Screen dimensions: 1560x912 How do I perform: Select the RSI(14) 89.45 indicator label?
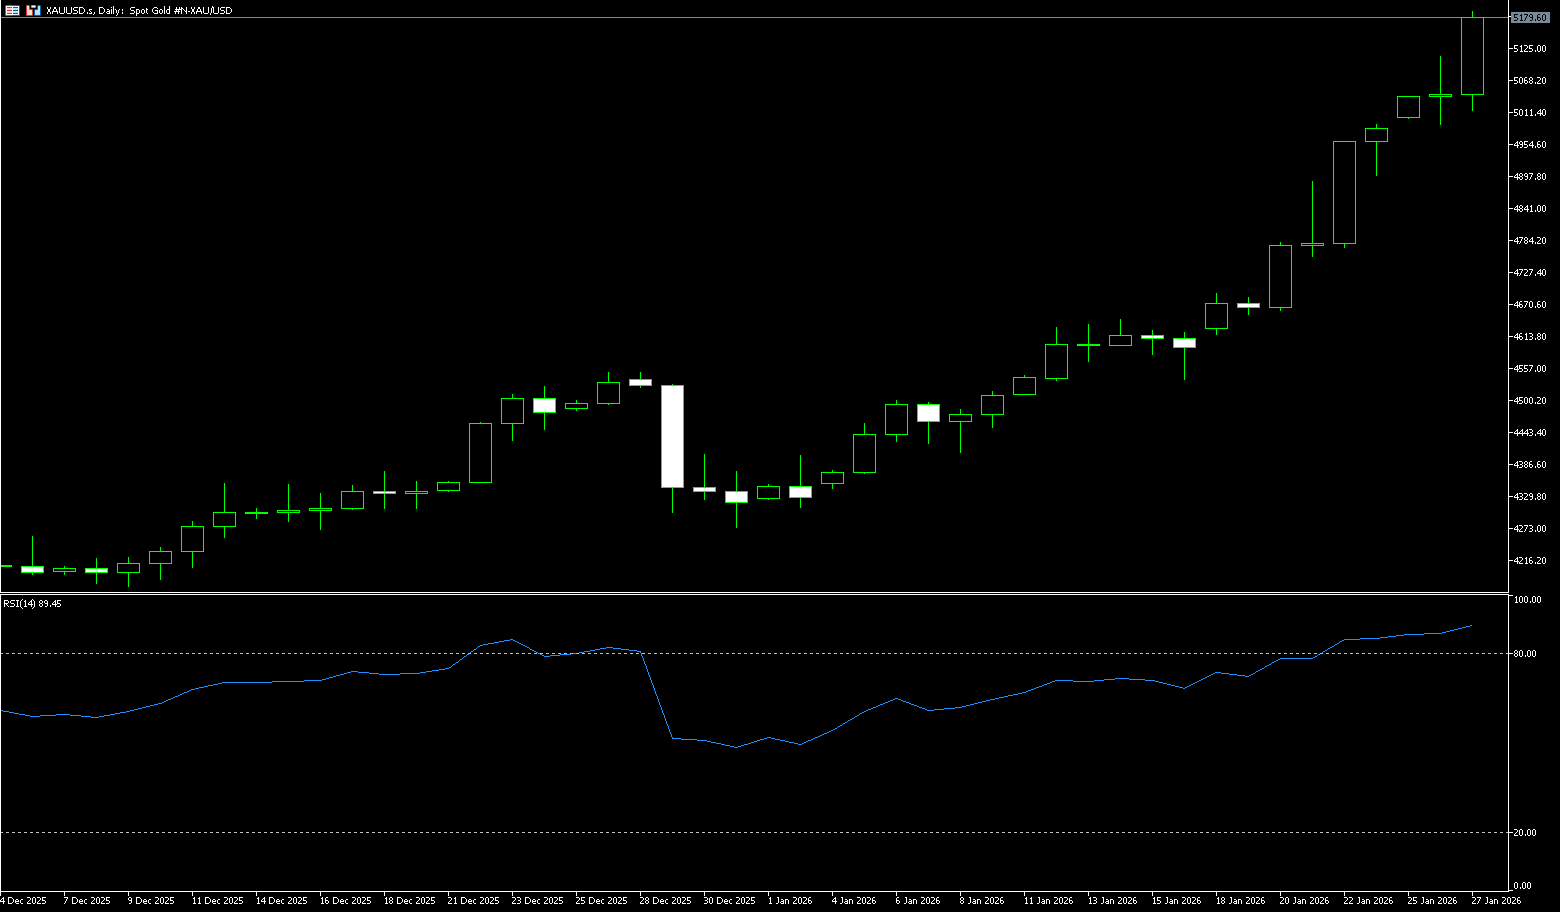click(32, 604)
